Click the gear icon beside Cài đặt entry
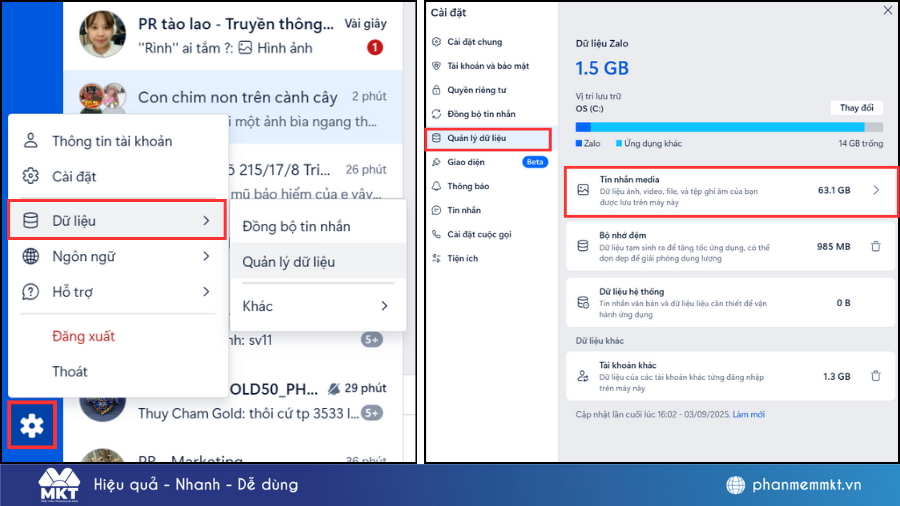Viewport: 900px width, 506px height. point(30,176)
